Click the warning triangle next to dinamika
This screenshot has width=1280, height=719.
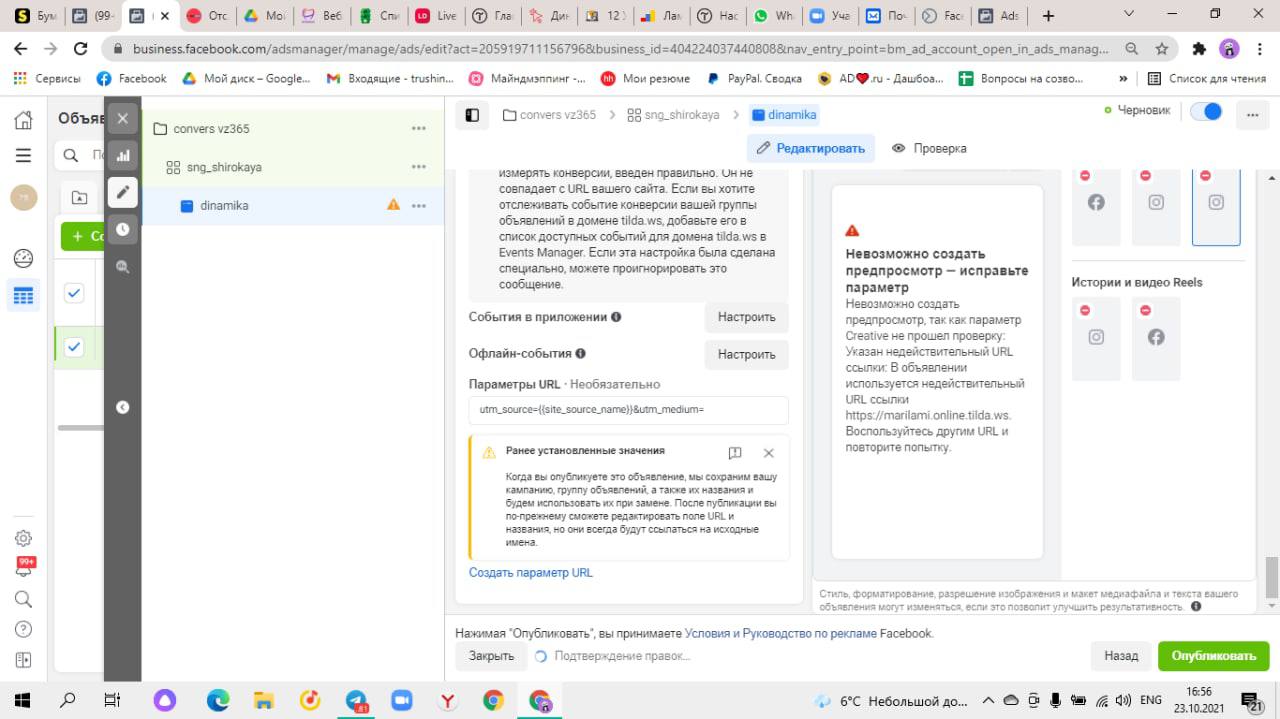(393, 205)
